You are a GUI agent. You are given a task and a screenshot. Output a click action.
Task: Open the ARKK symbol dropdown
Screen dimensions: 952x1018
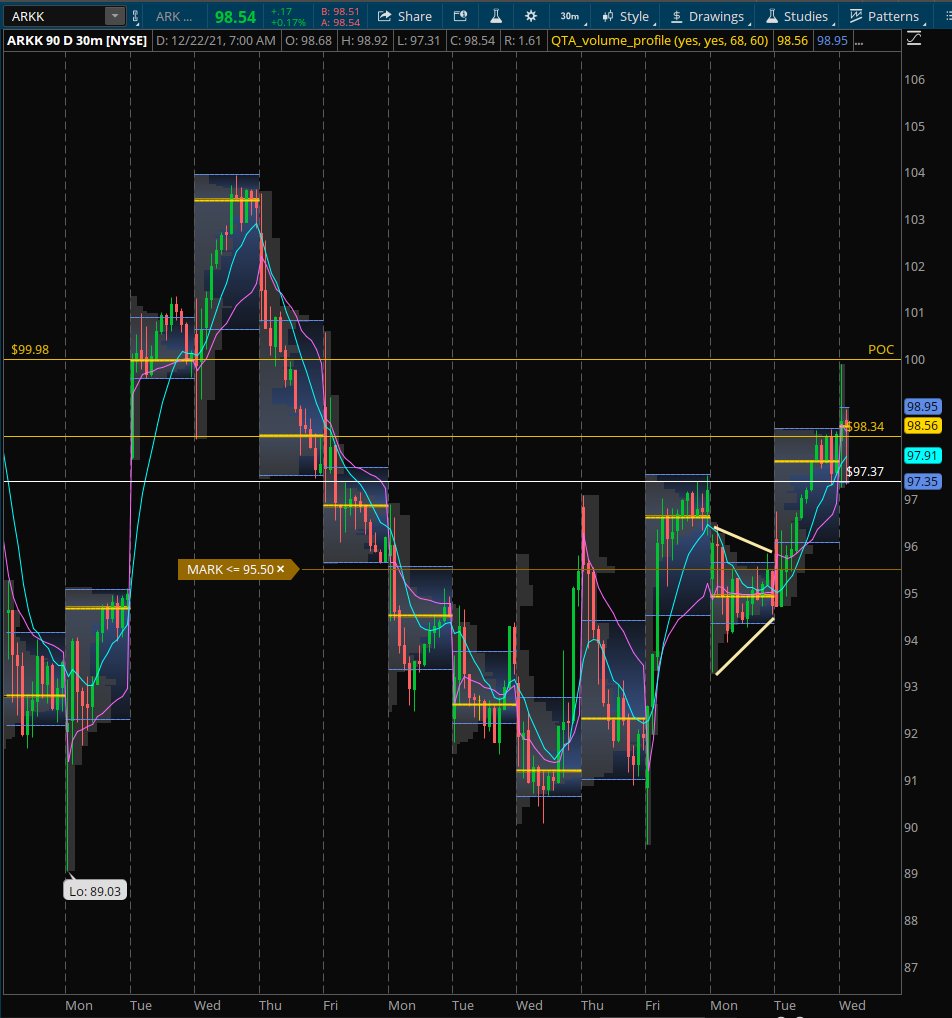112,16
